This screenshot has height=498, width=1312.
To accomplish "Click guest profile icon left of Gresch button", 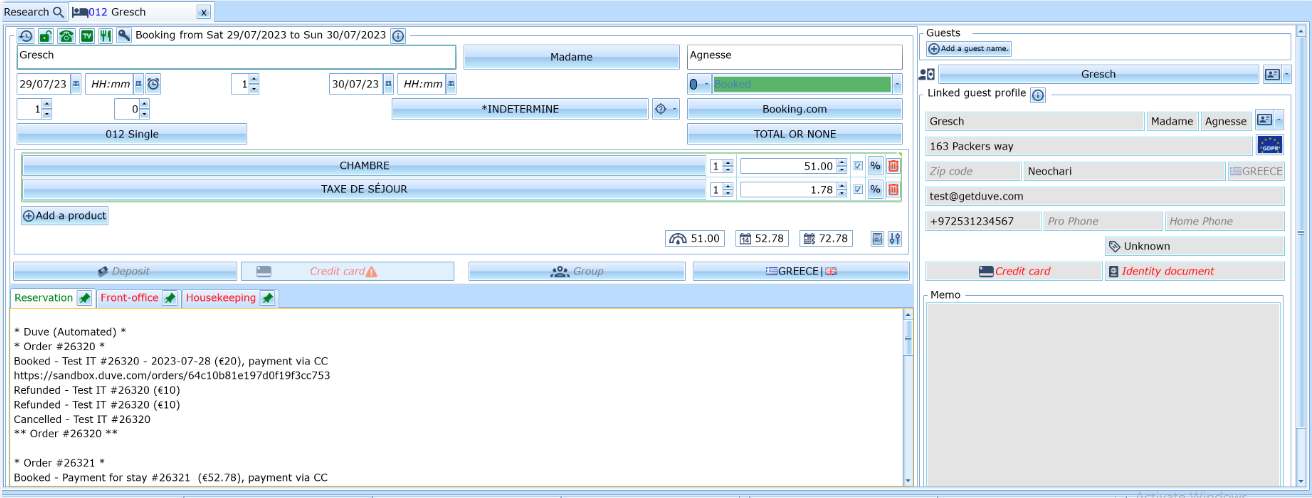I will pos(926,74).
